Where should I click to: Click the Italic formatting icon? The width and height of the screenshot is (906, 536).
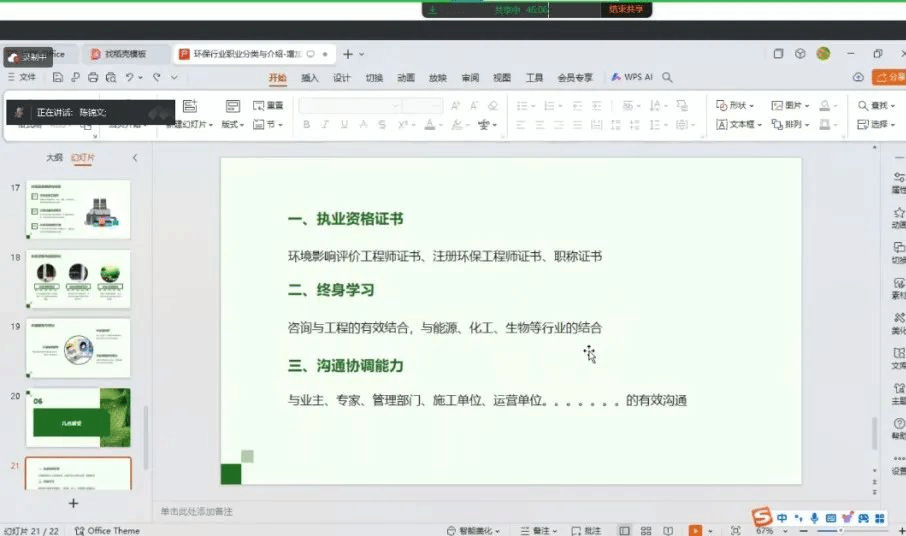point(325,125)
